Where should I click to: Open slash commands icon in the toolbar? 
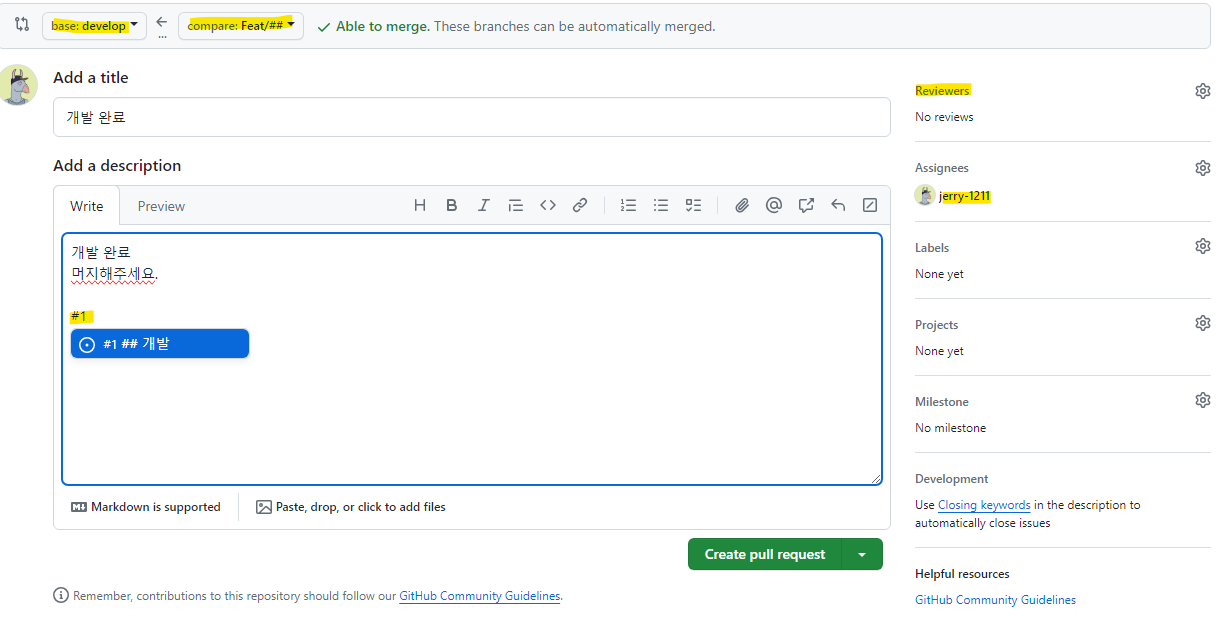point(870,205)
